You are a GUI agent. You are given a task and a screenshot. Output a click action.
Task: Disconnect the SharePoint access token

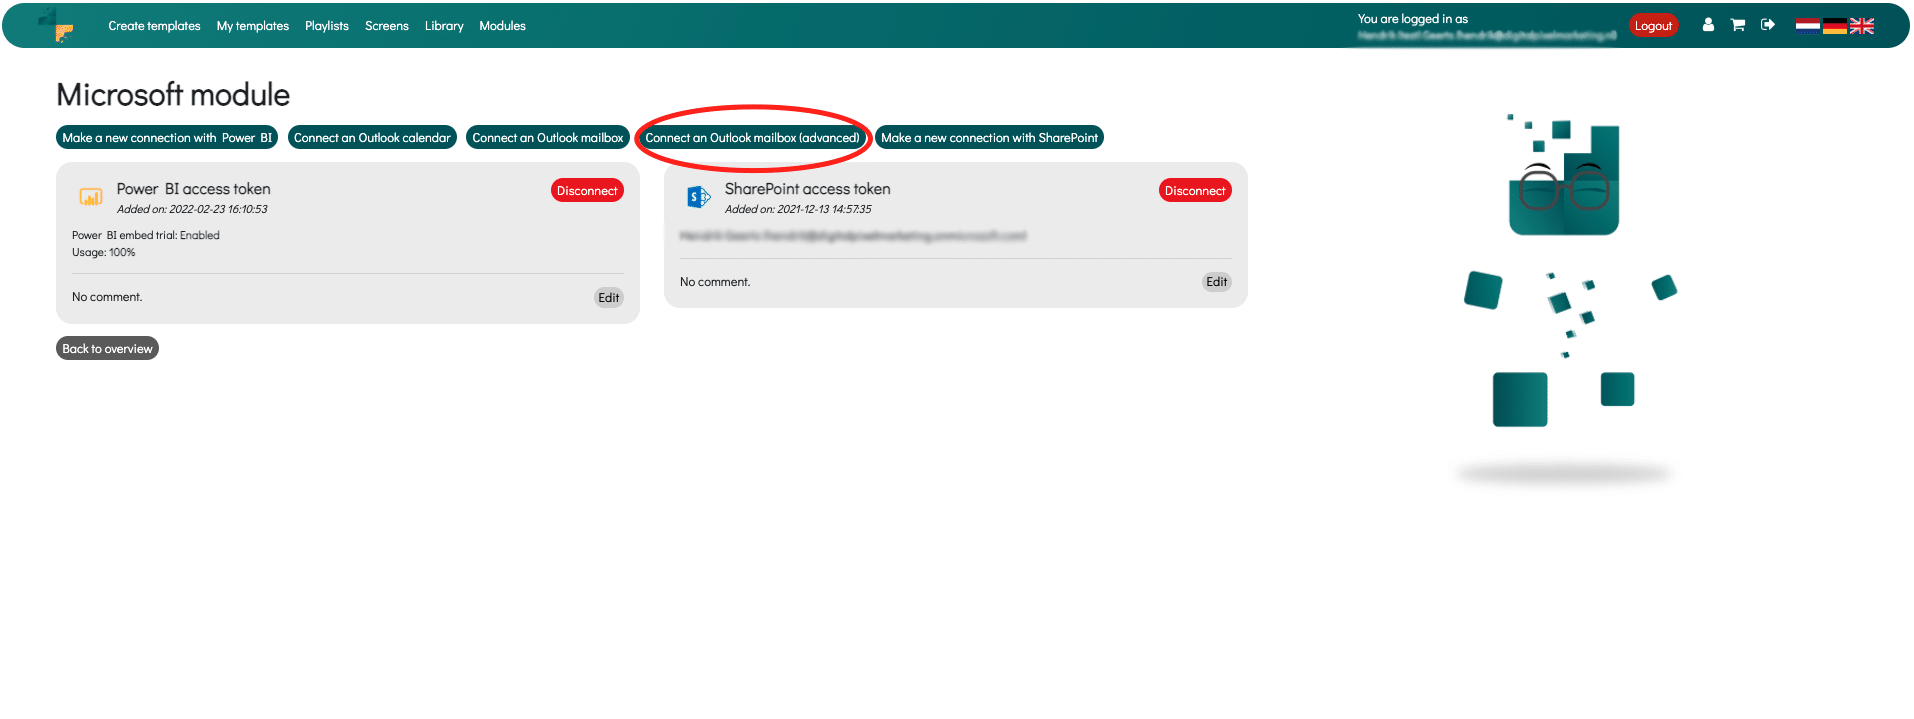(x=1195, y=191)
